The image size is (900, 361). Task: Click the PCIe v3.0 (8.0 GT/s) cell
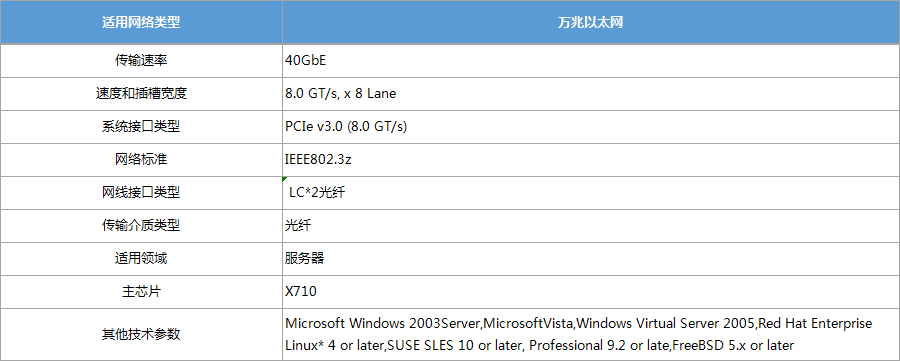[x=591, y=127]
